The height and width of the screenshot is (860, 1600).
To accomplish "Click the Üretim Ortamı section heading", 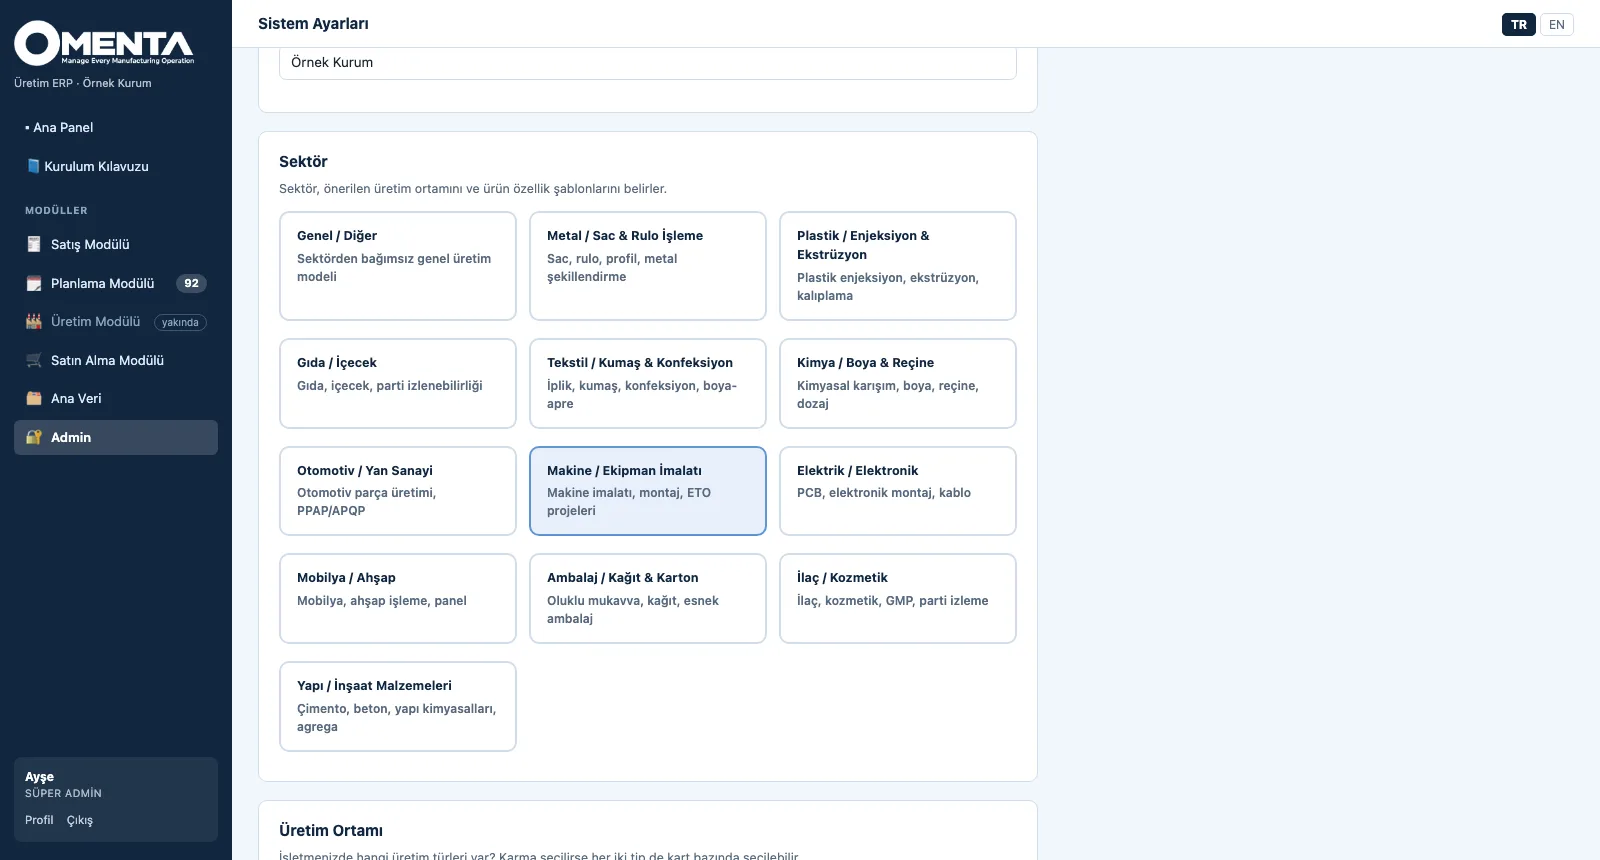I will [x=331, y=831].
